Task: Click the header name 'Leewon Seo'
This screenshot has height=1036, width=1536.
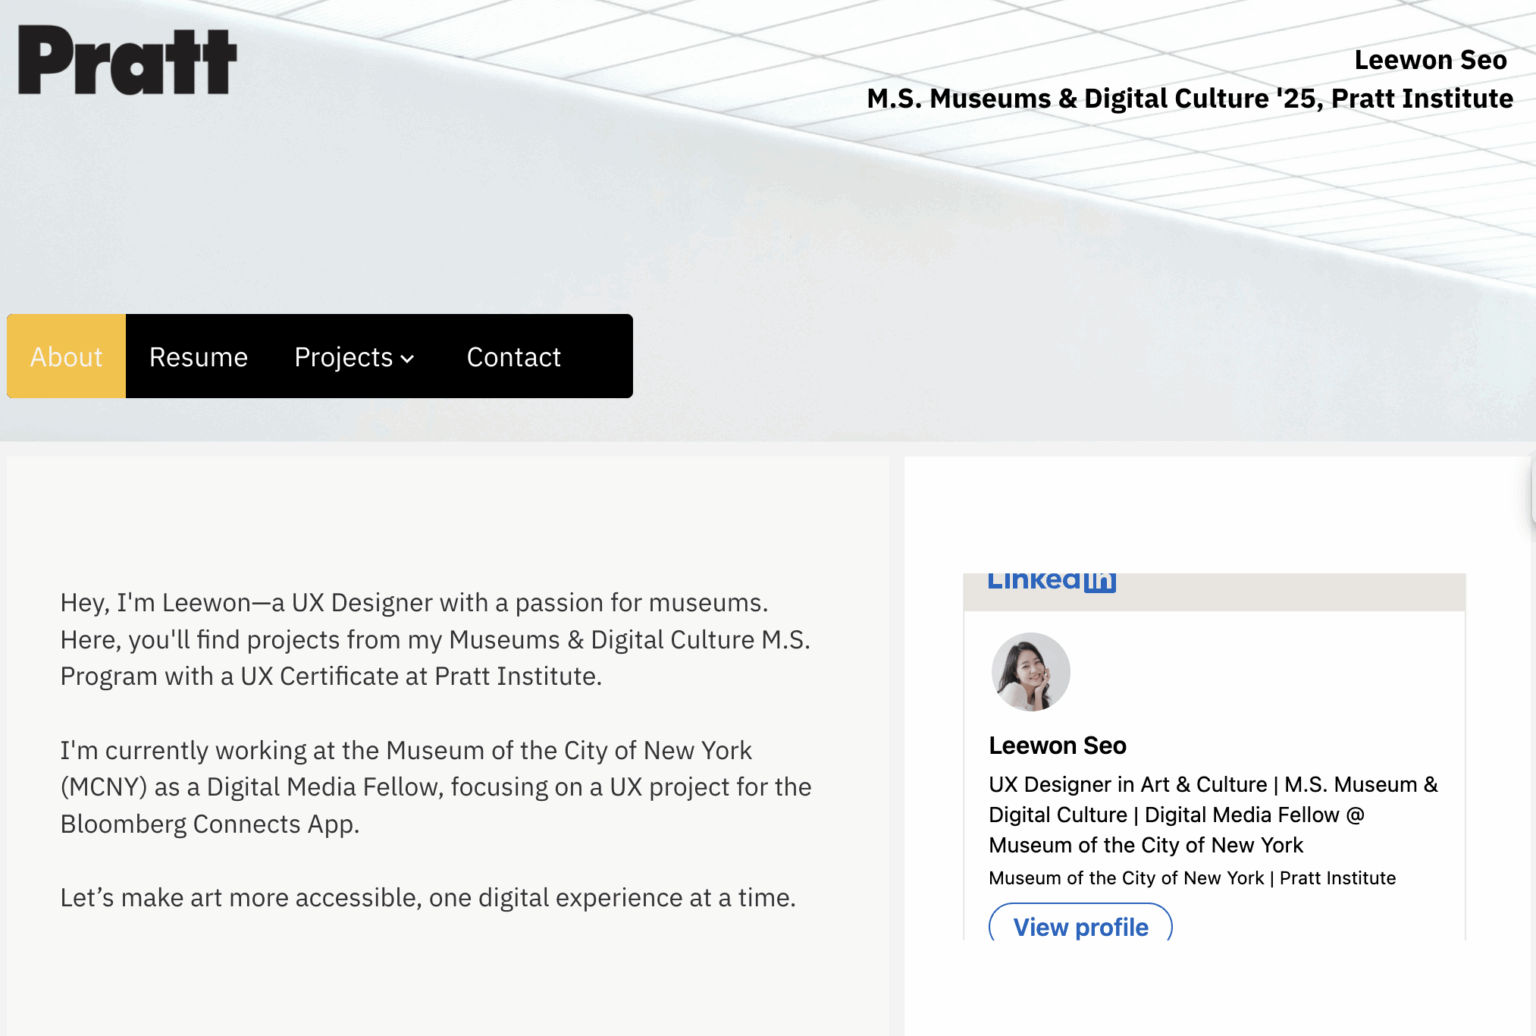Action: (1430, 59)
